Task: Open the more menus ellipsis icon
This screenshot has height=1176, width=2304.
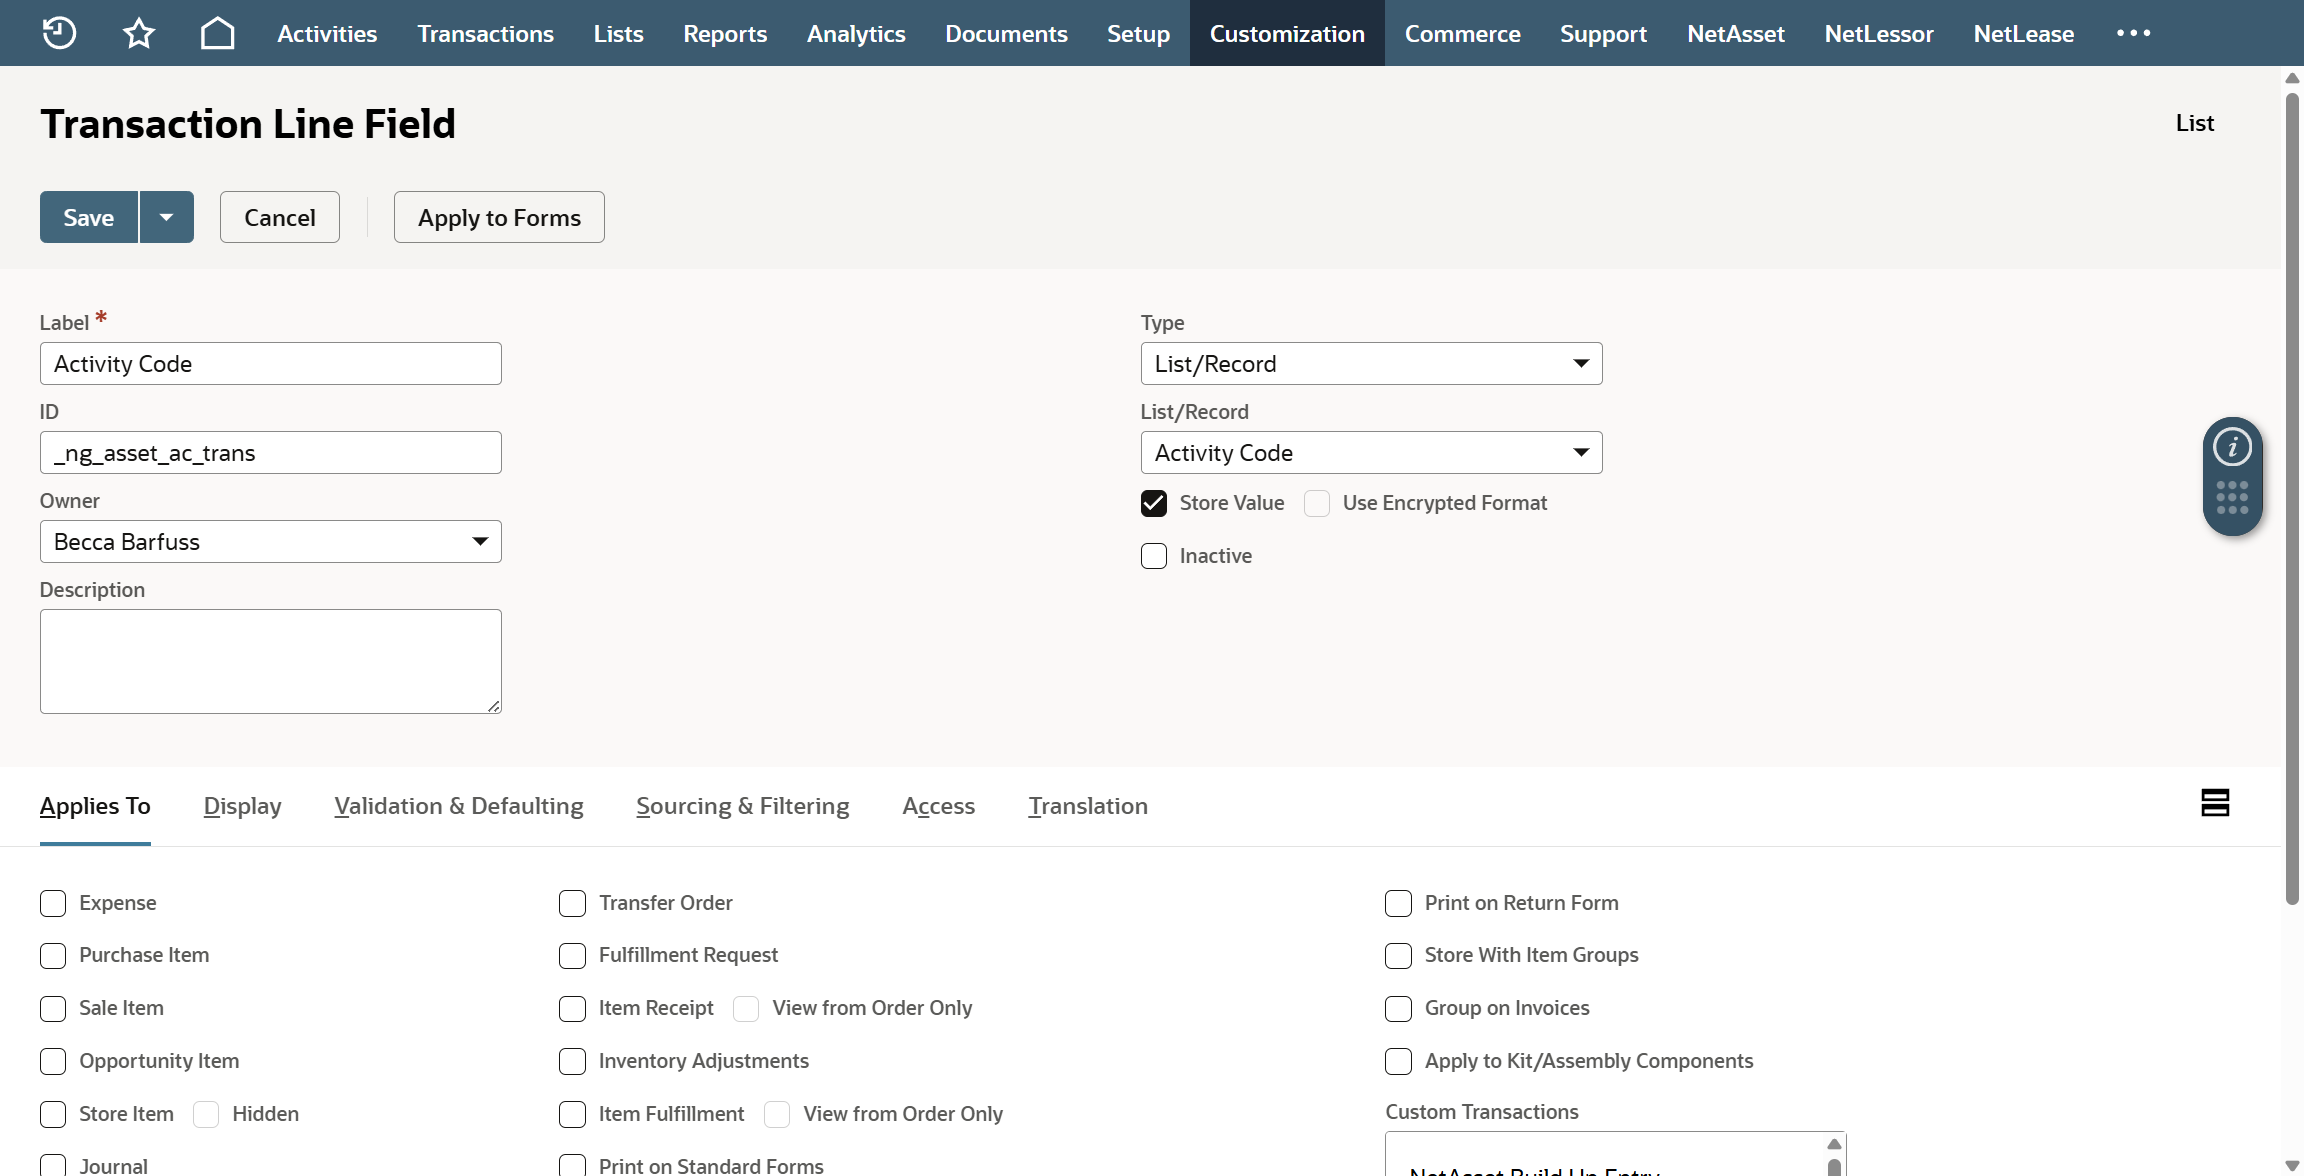Action: click(x=2133, y=33)
